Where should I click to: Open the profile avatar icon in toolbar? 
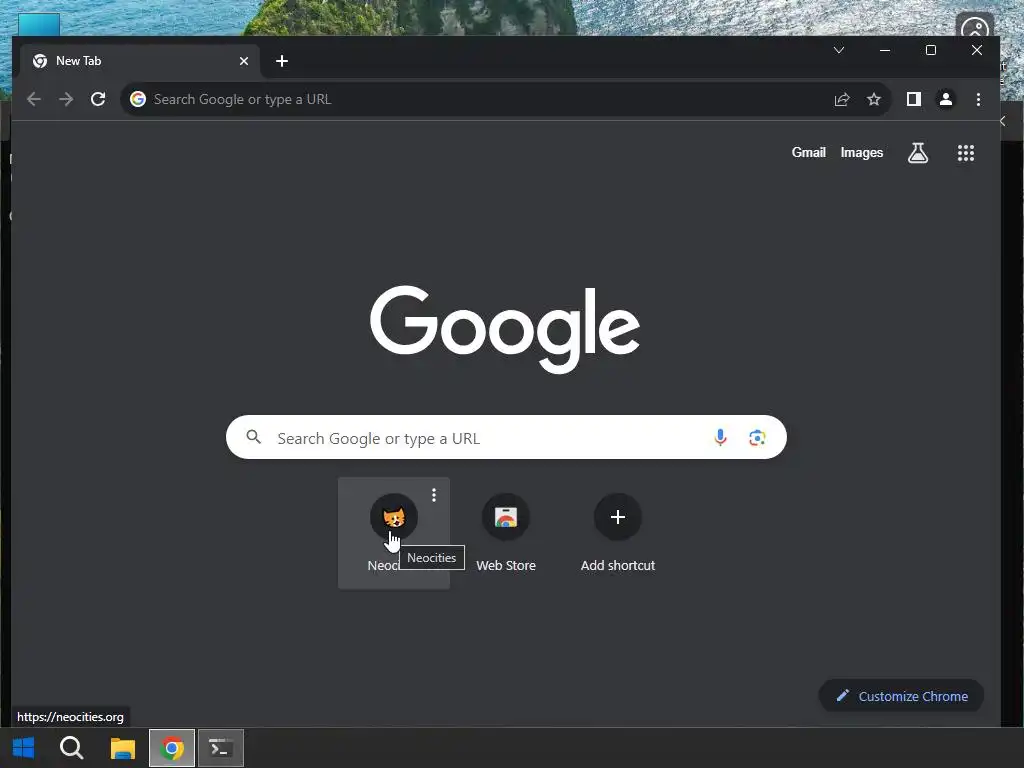pyautogui.click(x=946, y=99)
